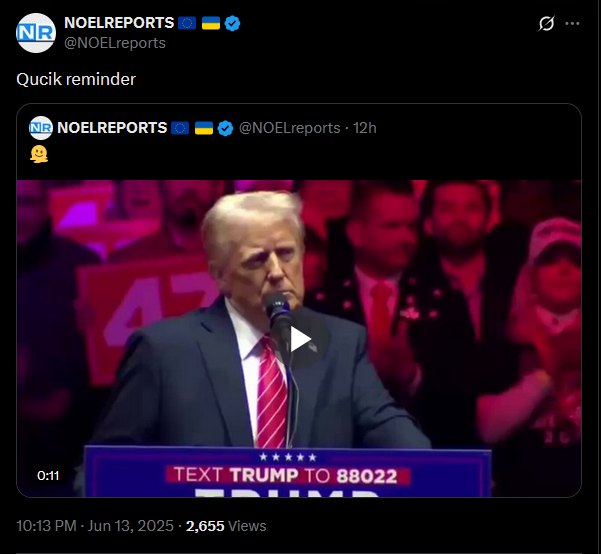Open the Grok explain-post icon
The width and height of the screenshot is (601, 554).
coord(546,23)
